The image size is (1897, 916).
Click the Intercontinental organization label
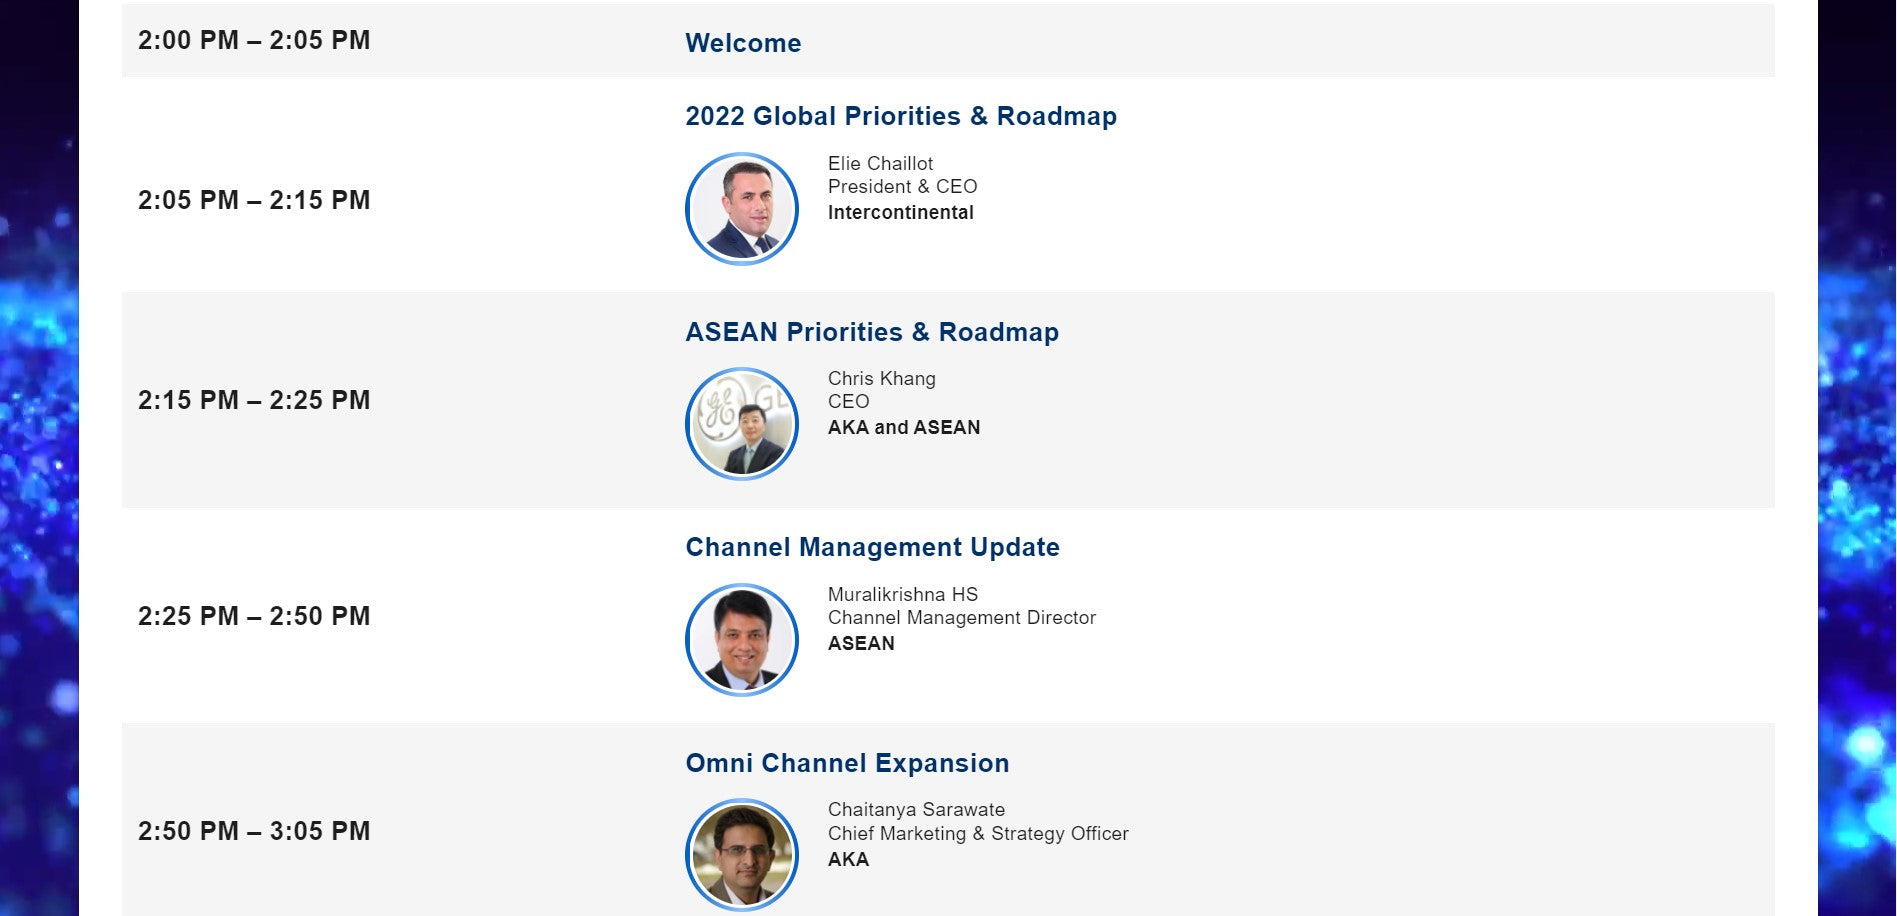click(x=900, y=212)
